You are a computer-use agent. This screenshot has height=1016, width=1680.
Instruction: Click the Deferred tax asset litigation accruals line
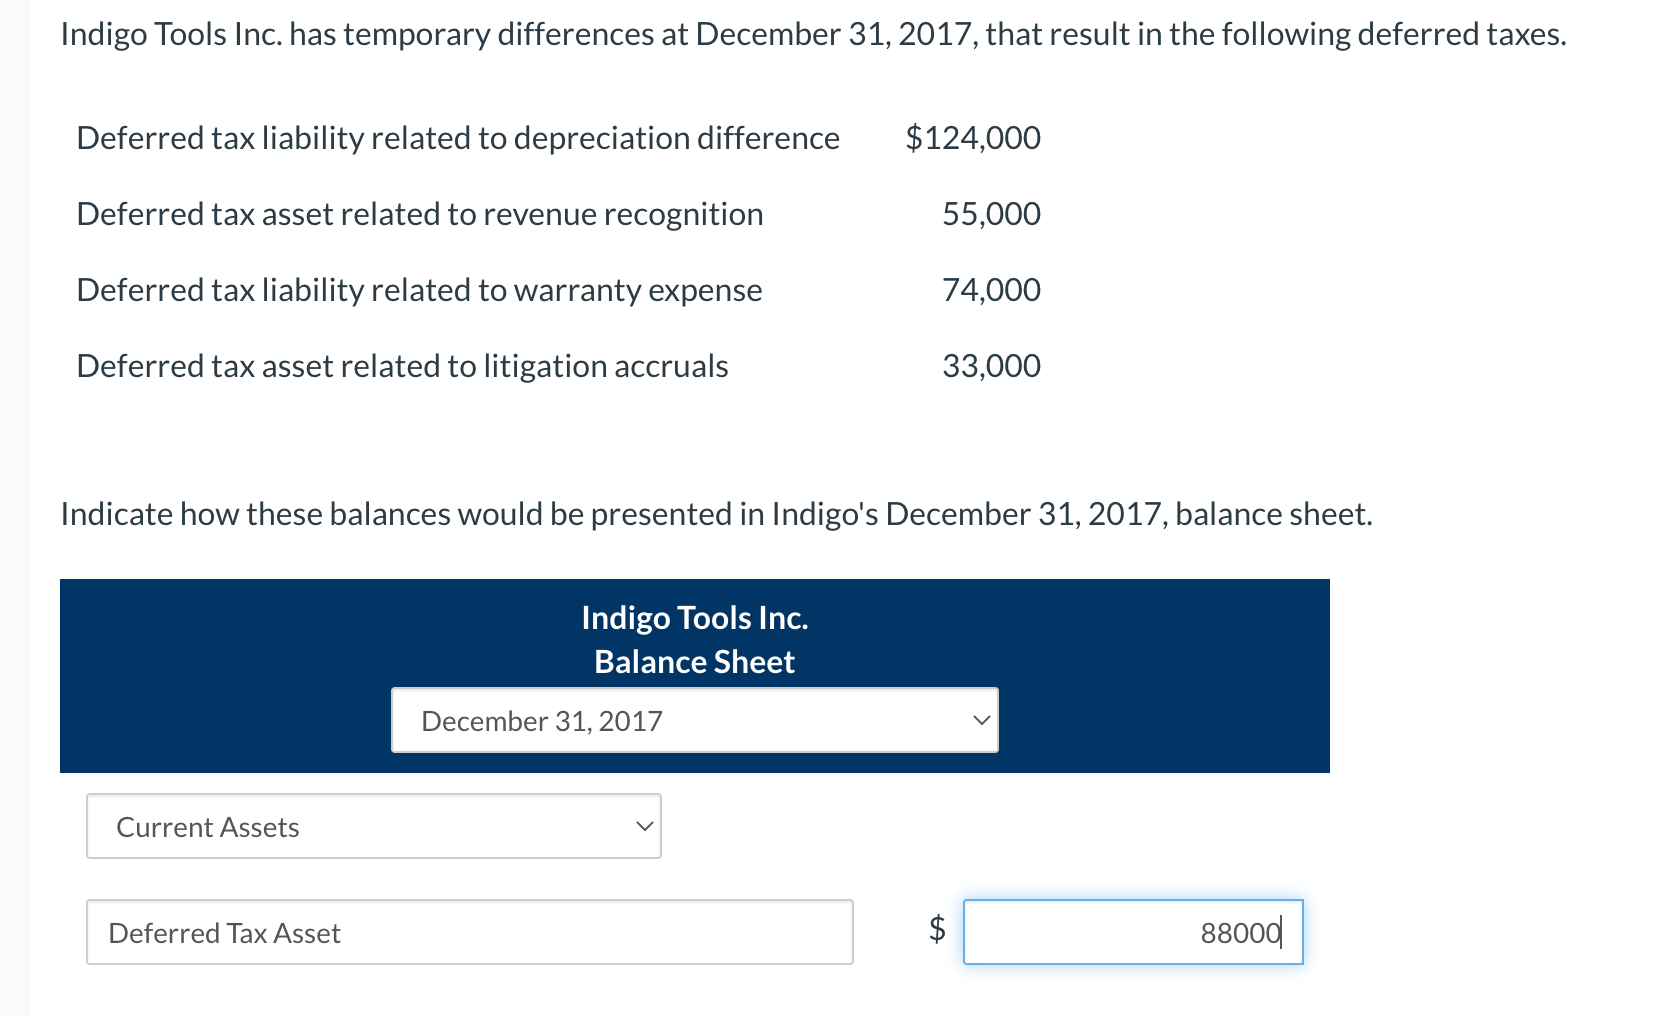click(x=402, y=366)
